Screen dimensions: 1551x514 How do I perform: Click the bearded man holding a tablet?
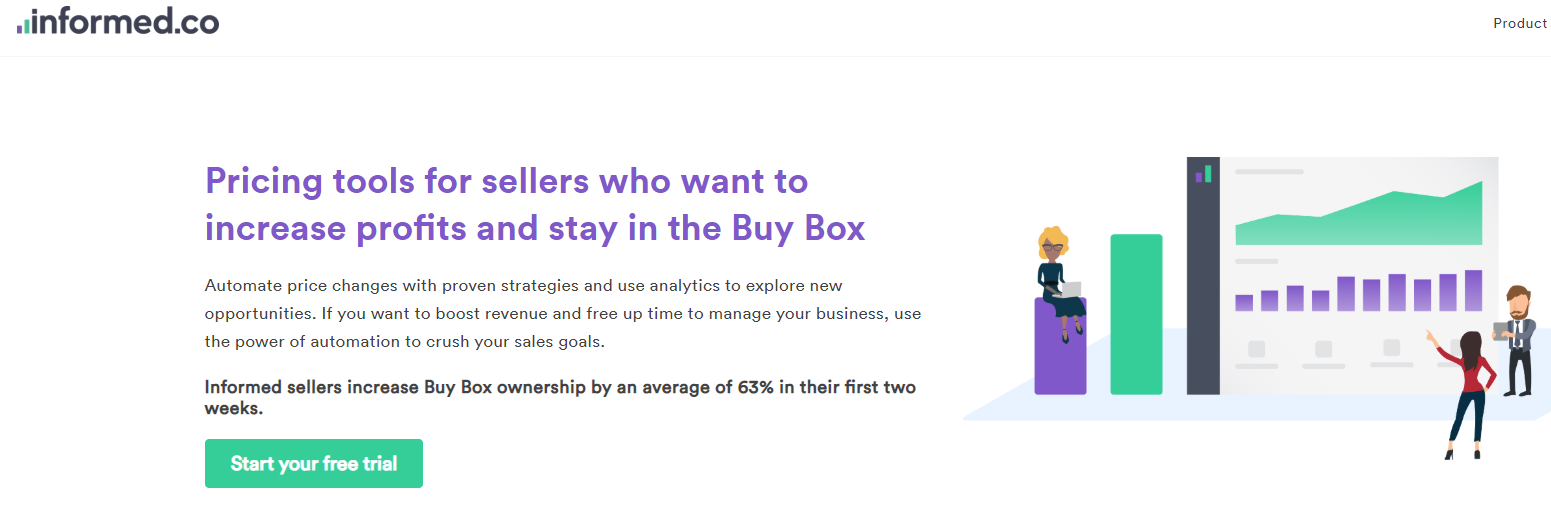[1516, 340]
